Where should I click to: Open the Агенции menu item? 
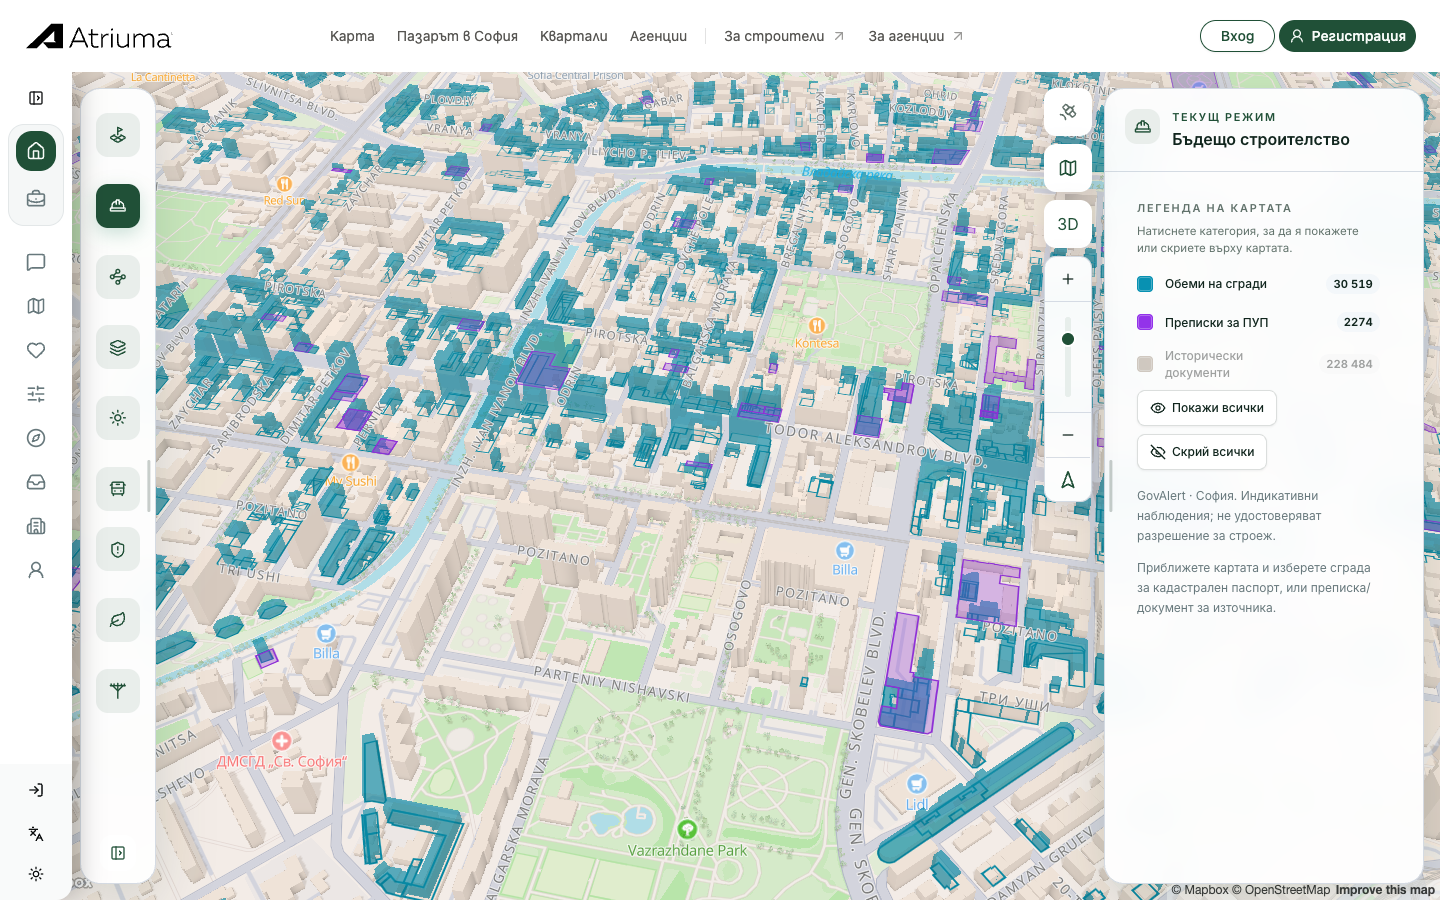click(x=658, y=36)
